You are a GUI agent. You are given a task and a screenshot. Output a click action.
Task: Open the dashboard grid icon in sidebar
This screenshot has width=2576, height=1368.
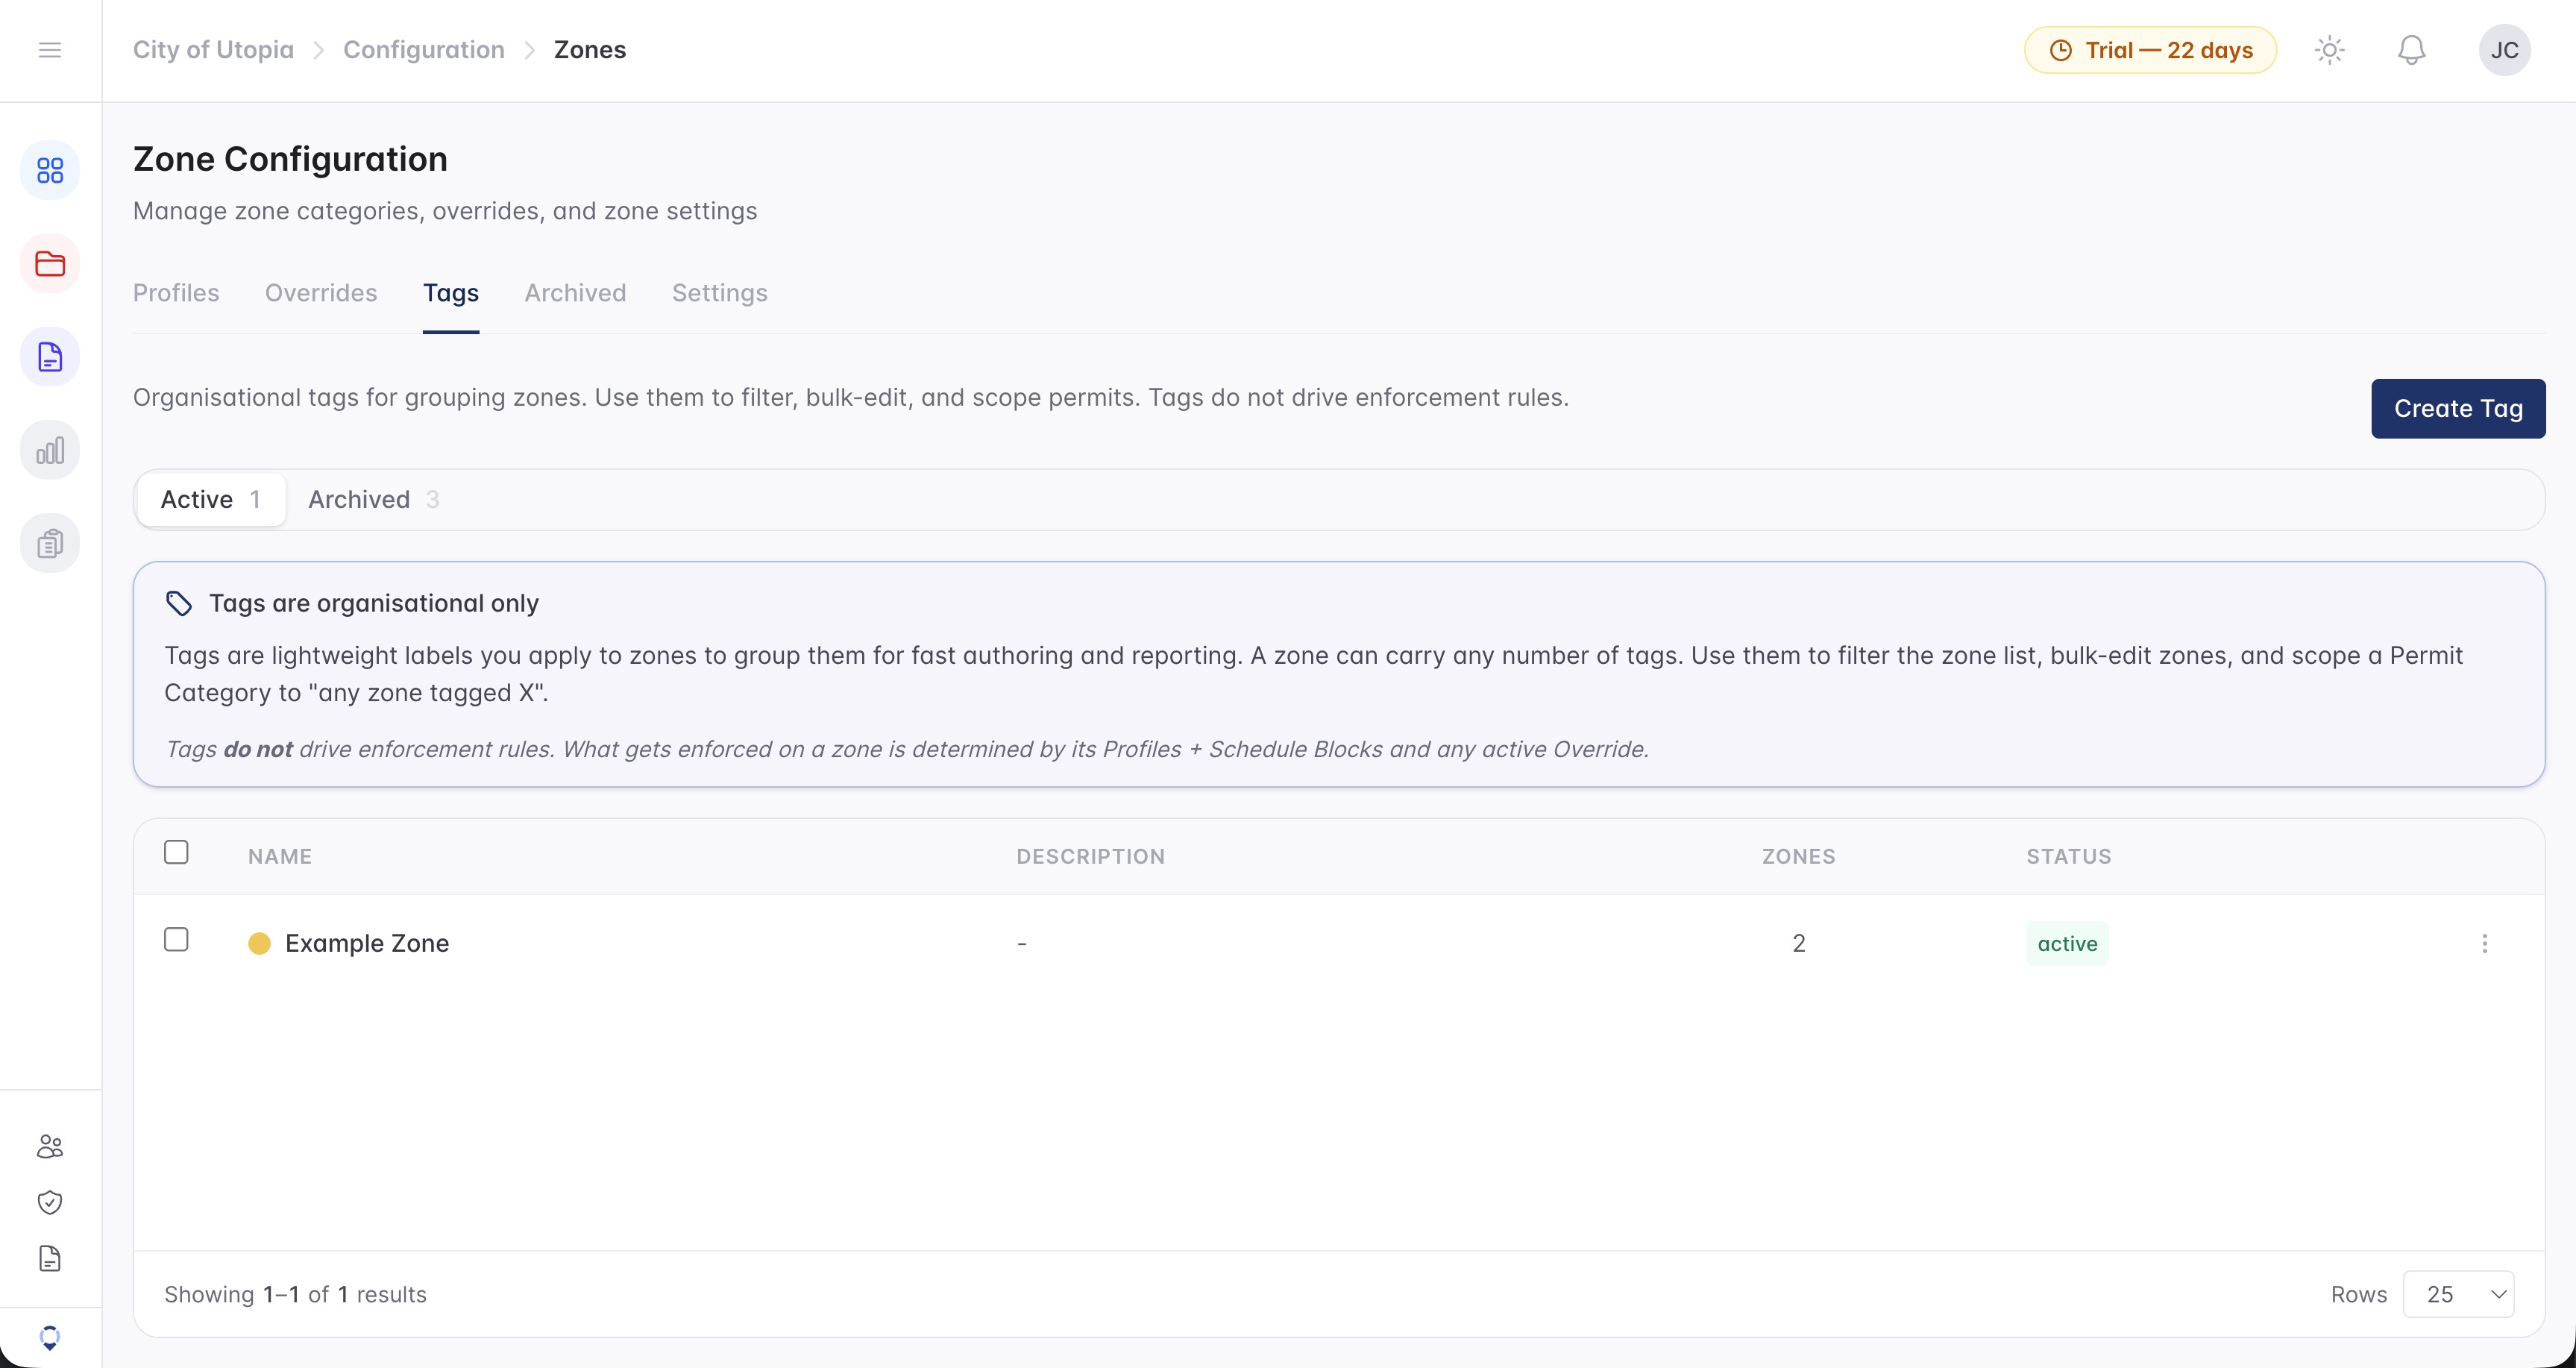(x=50, y=170)
